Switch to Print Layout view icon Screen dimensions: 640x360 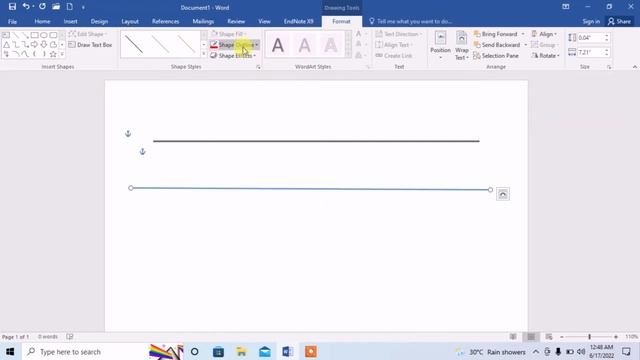coord(531,337)
